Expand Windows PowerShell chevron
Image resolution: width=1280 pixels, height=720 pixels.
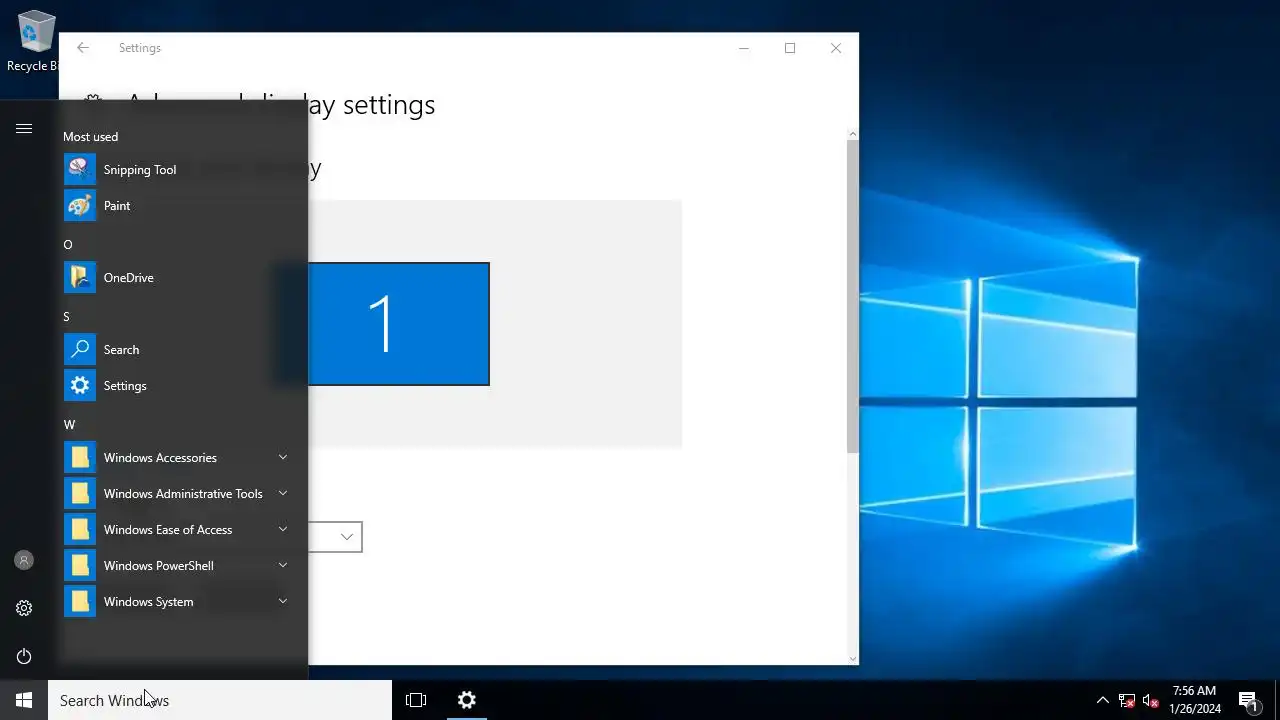[283, 566]
